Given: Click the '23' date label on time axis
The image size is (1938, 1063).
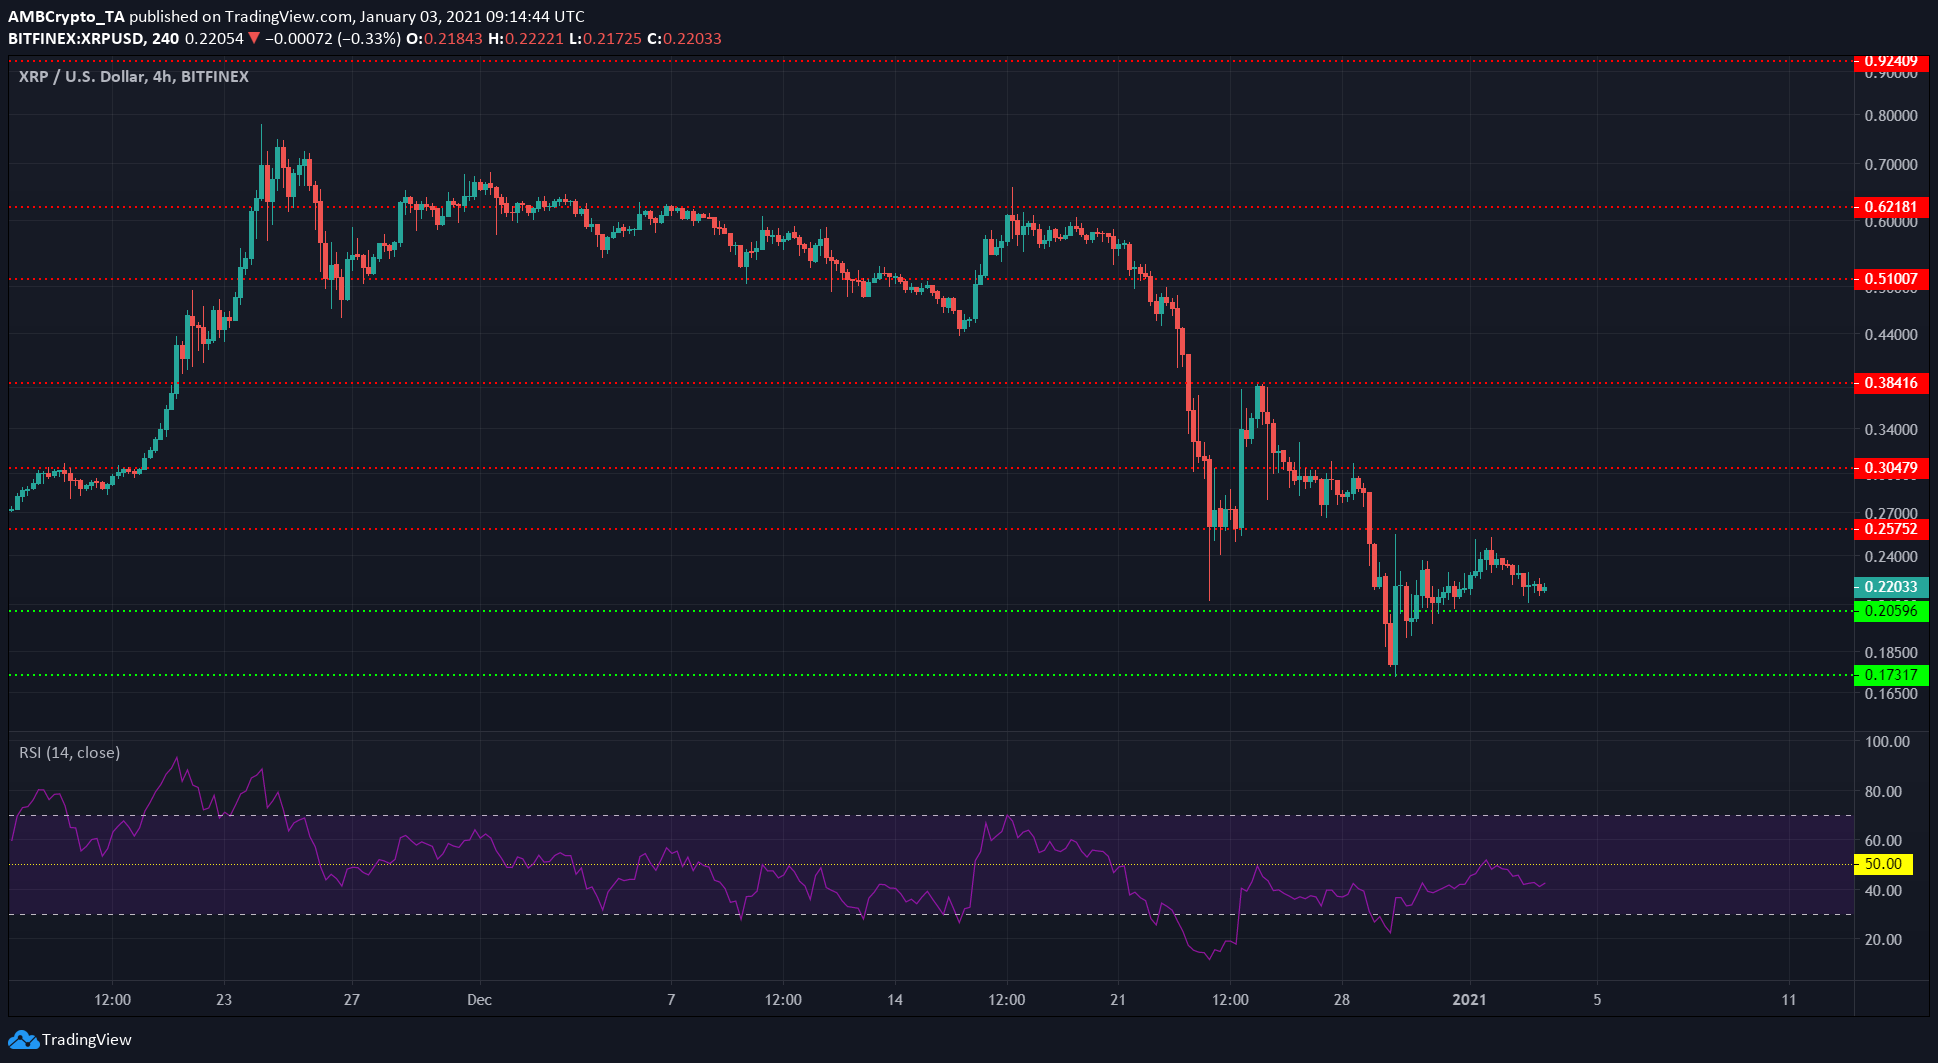Looking at the screenshot, I should tap(224, 1000).
